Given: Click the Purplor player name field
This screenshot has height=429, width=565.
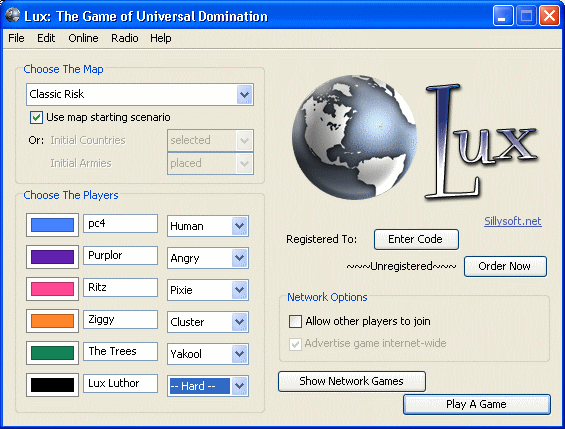Looking at the screenshot, I should tap(120, 255).
